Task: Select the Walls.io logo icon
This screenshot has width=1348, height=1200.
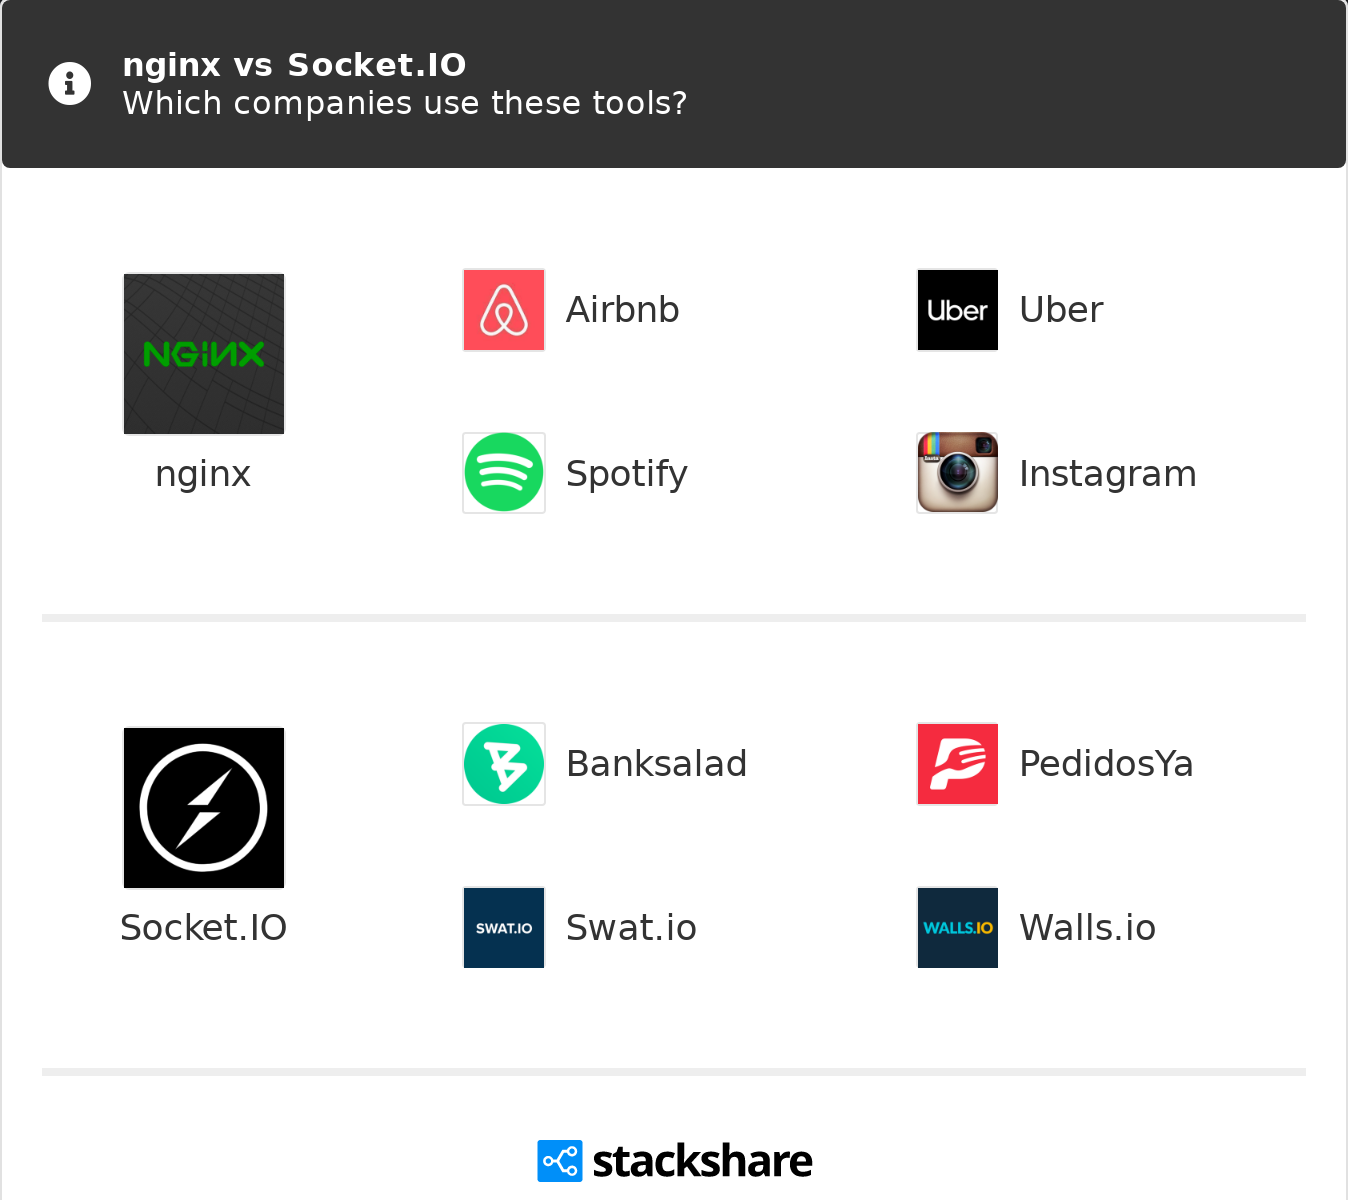Action: (x=957, y=928)
